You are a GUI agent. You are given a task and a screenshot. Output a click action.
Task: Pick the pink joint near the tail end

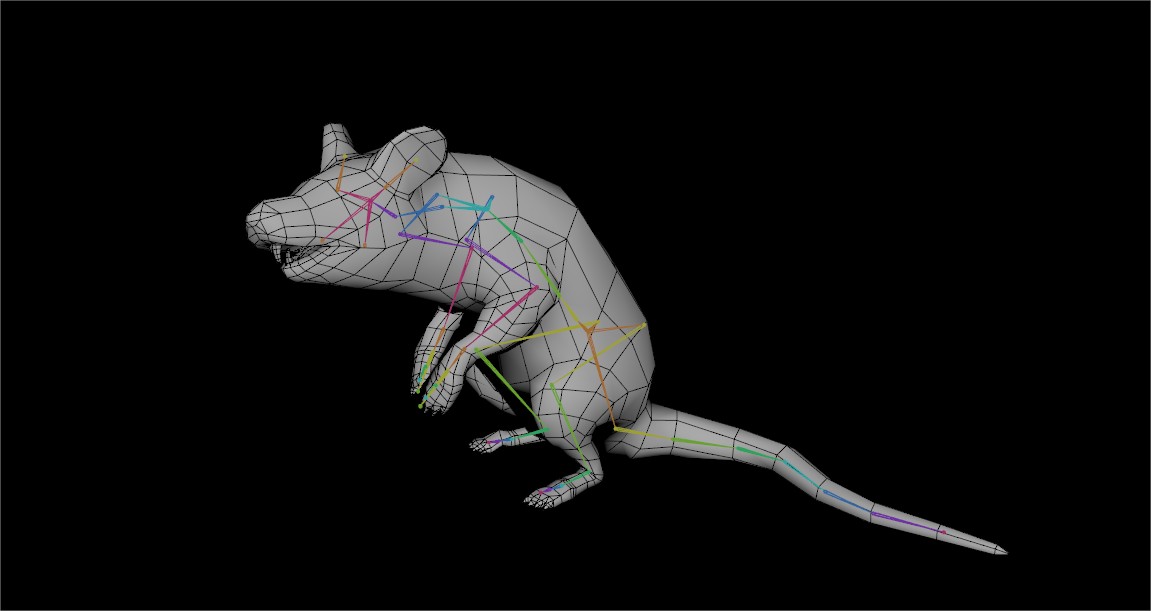(941, 532)
